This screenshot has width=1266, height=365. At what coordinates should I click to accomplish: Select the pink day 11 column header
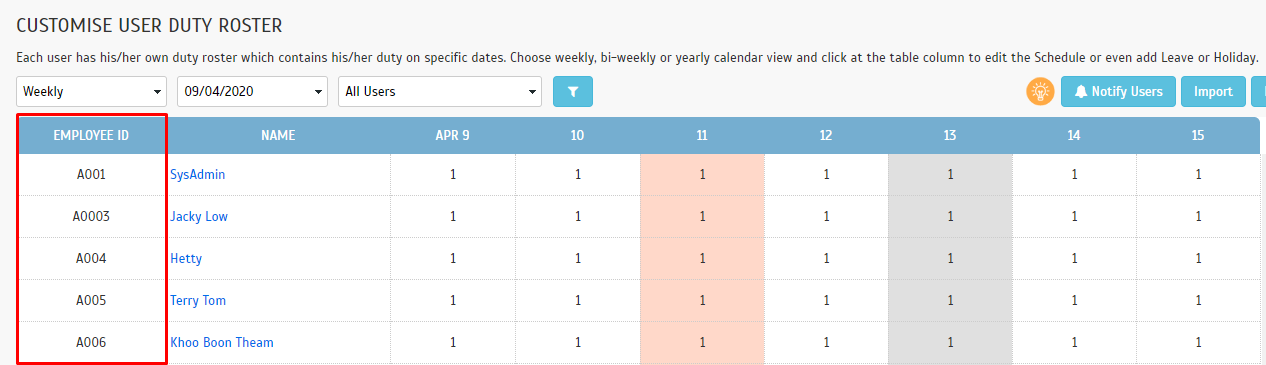coord(702,135)
